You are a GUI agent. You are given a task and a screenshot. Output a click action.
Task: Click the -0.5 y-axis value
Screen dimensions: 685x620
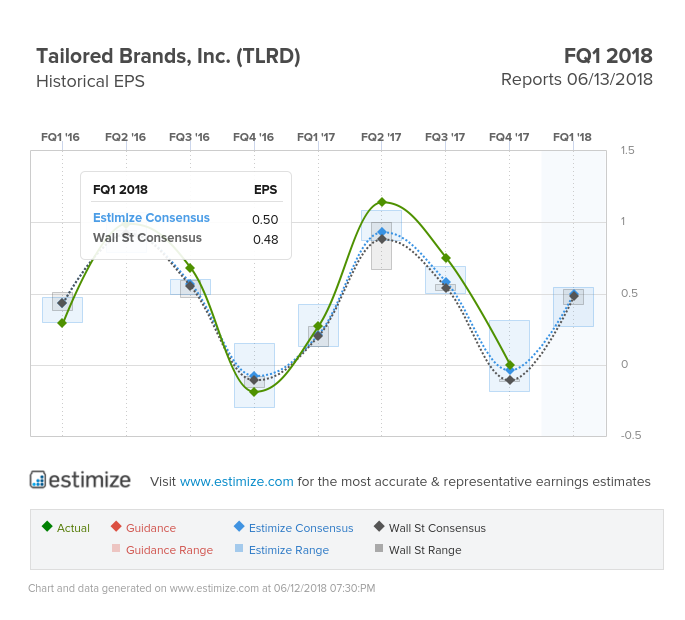631,435
